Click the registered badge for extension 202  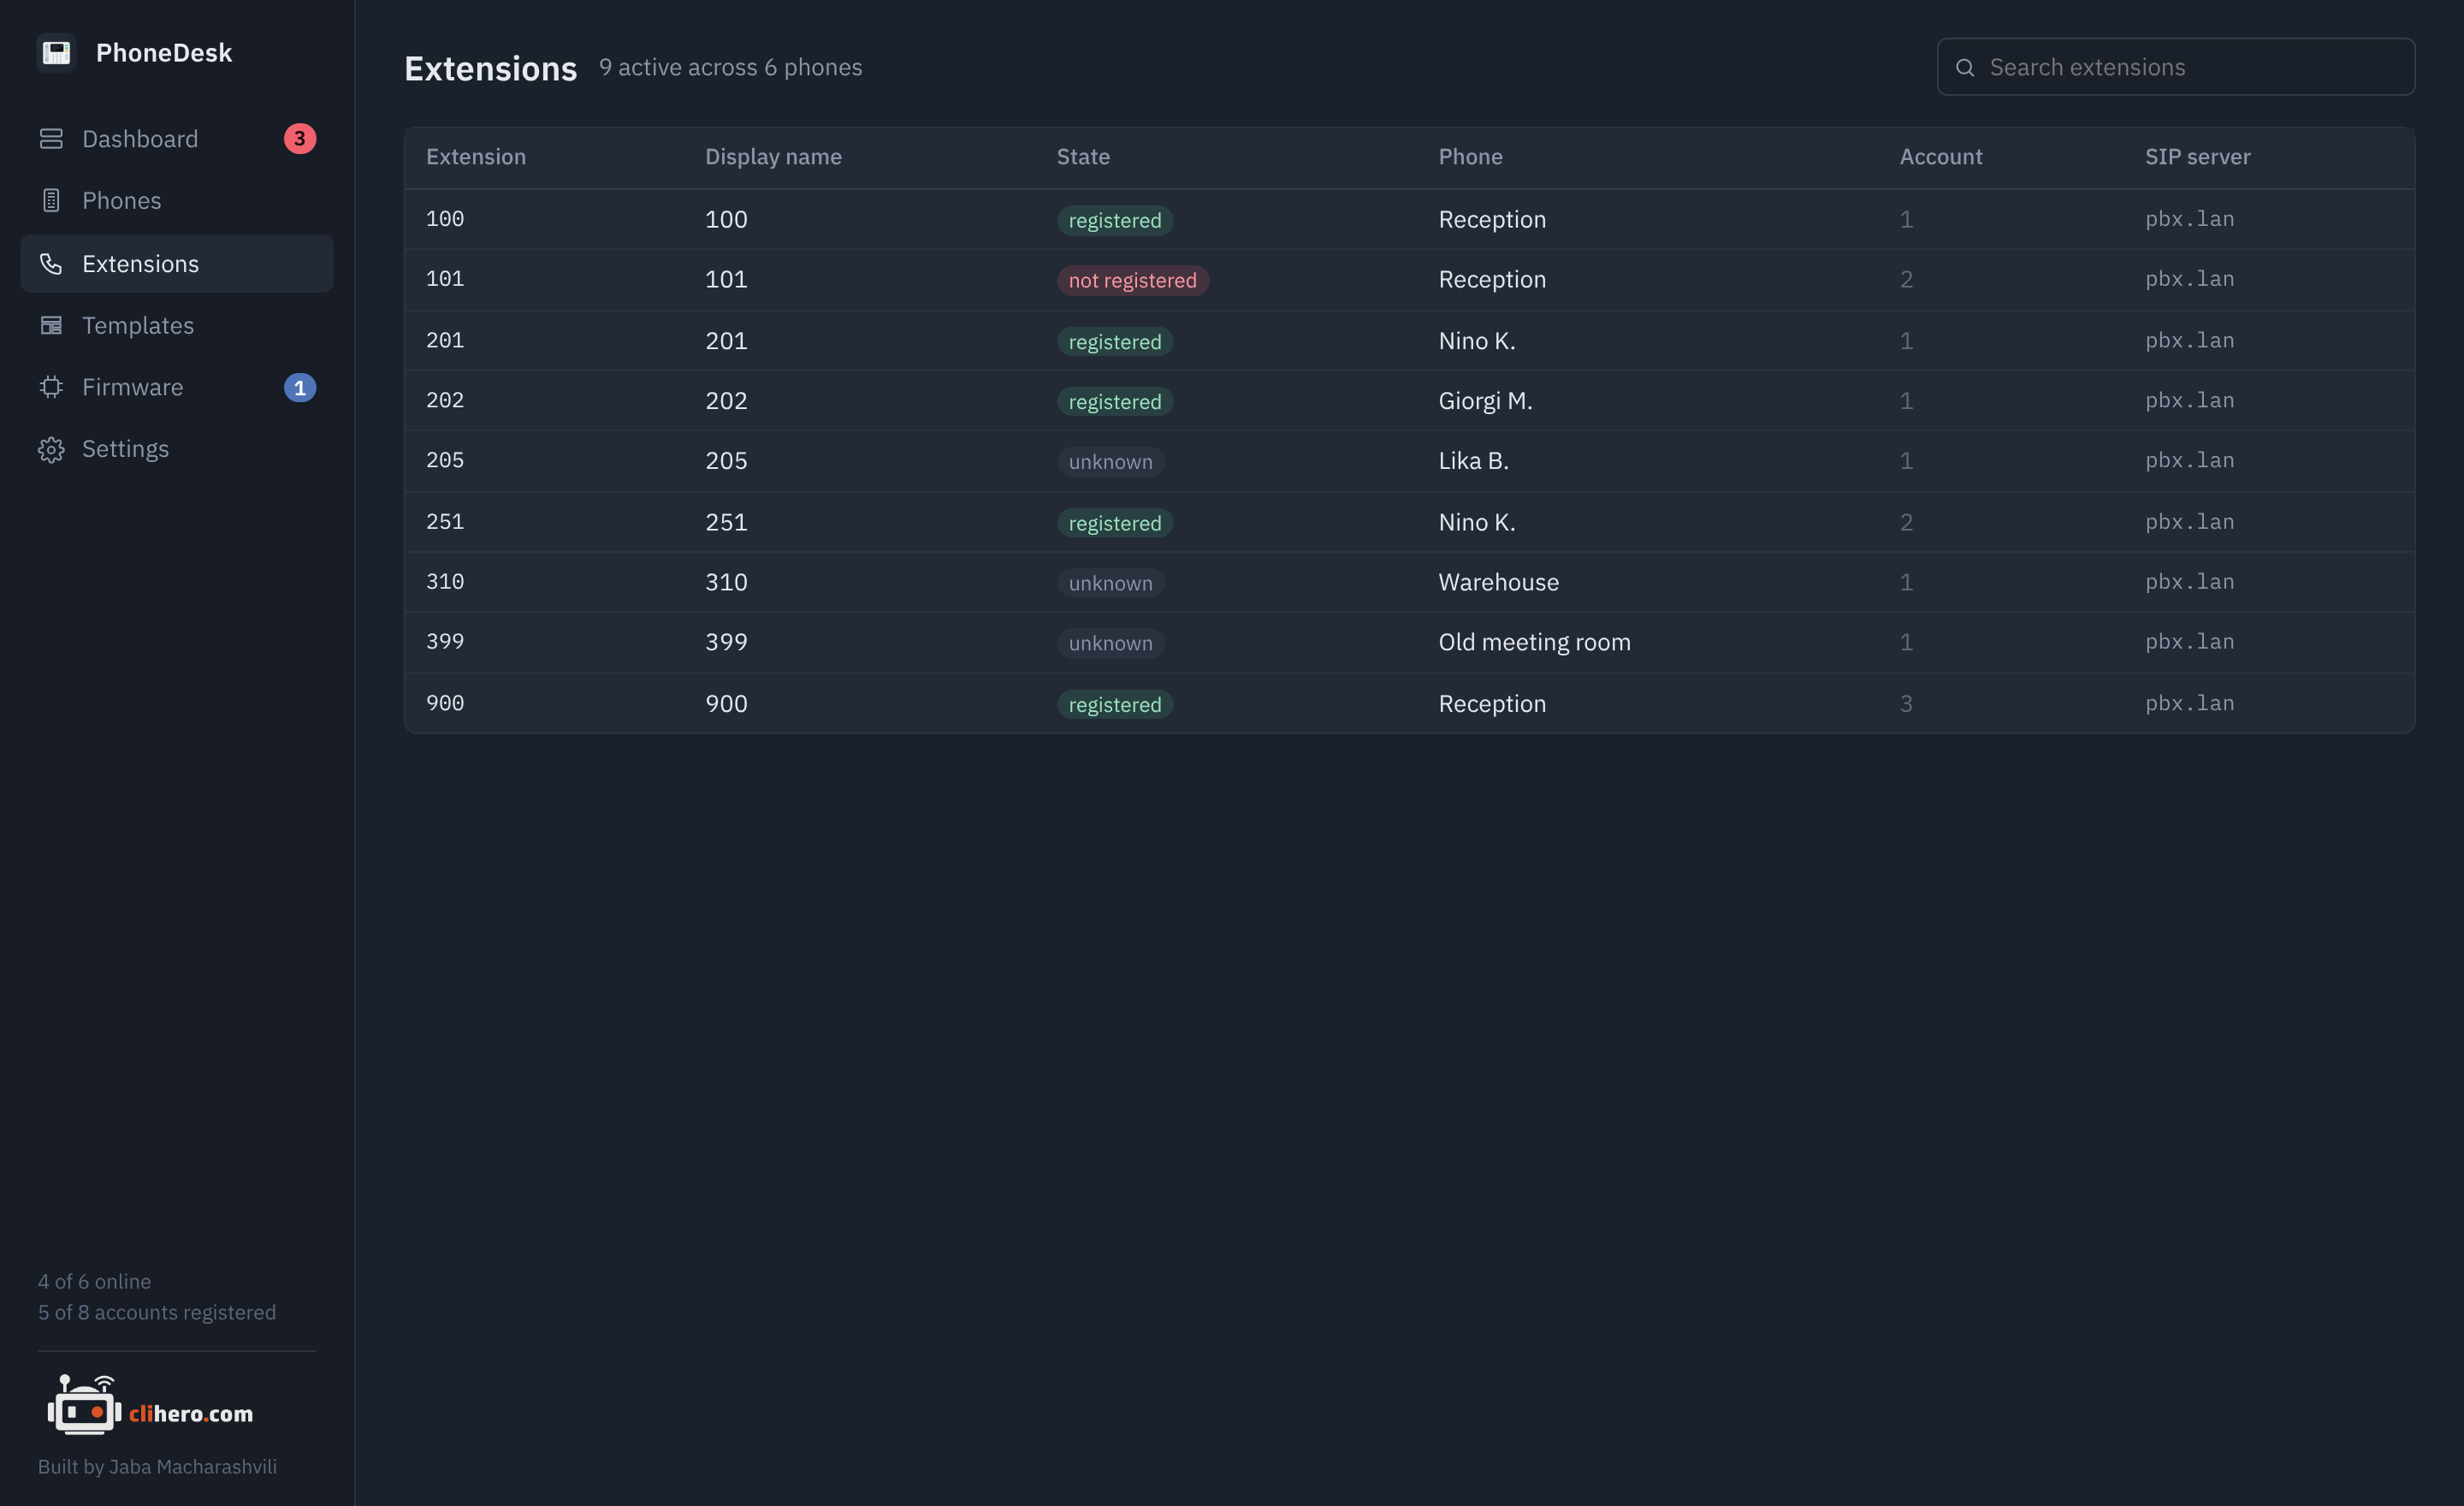(x=1115, y=402)
